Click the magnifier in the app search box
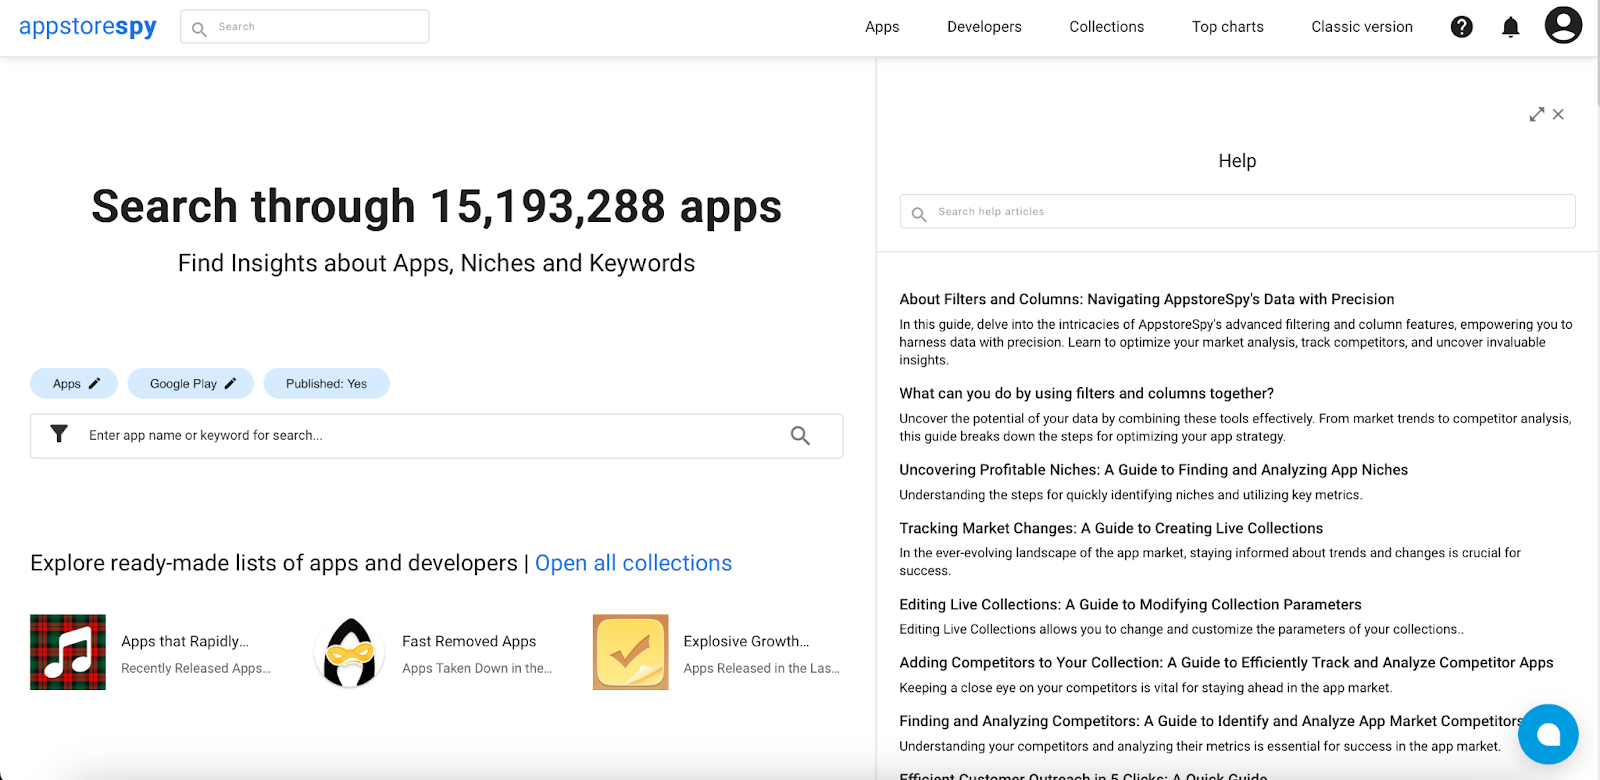The height and width of the screenshot is (780, 1600). click(800, 435)
